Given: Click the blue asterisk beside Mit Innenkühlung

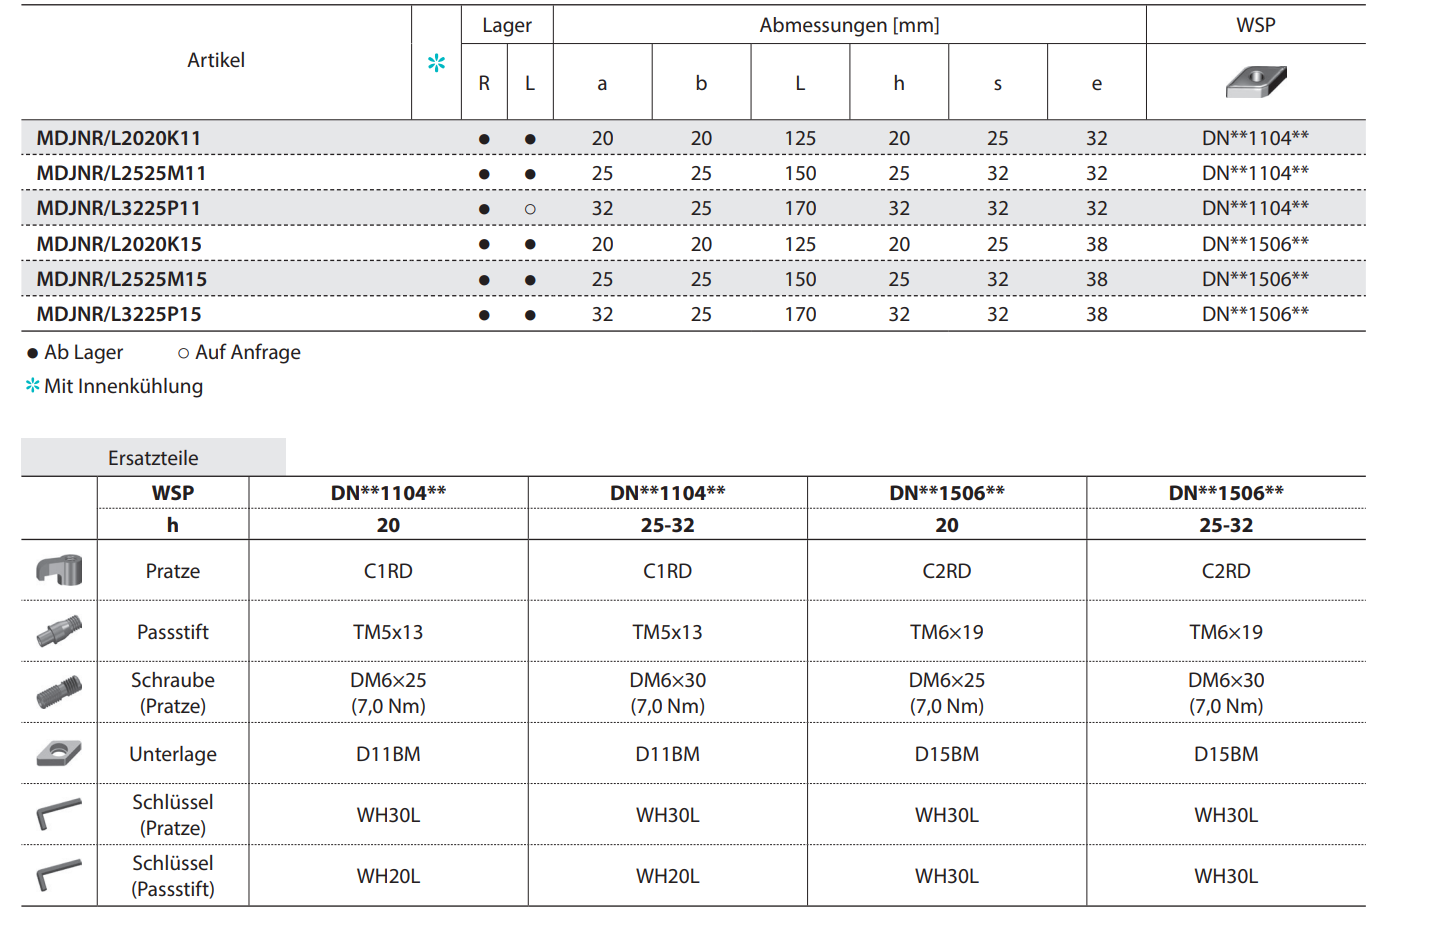Looking at the screenshot, I should (33, 386).
